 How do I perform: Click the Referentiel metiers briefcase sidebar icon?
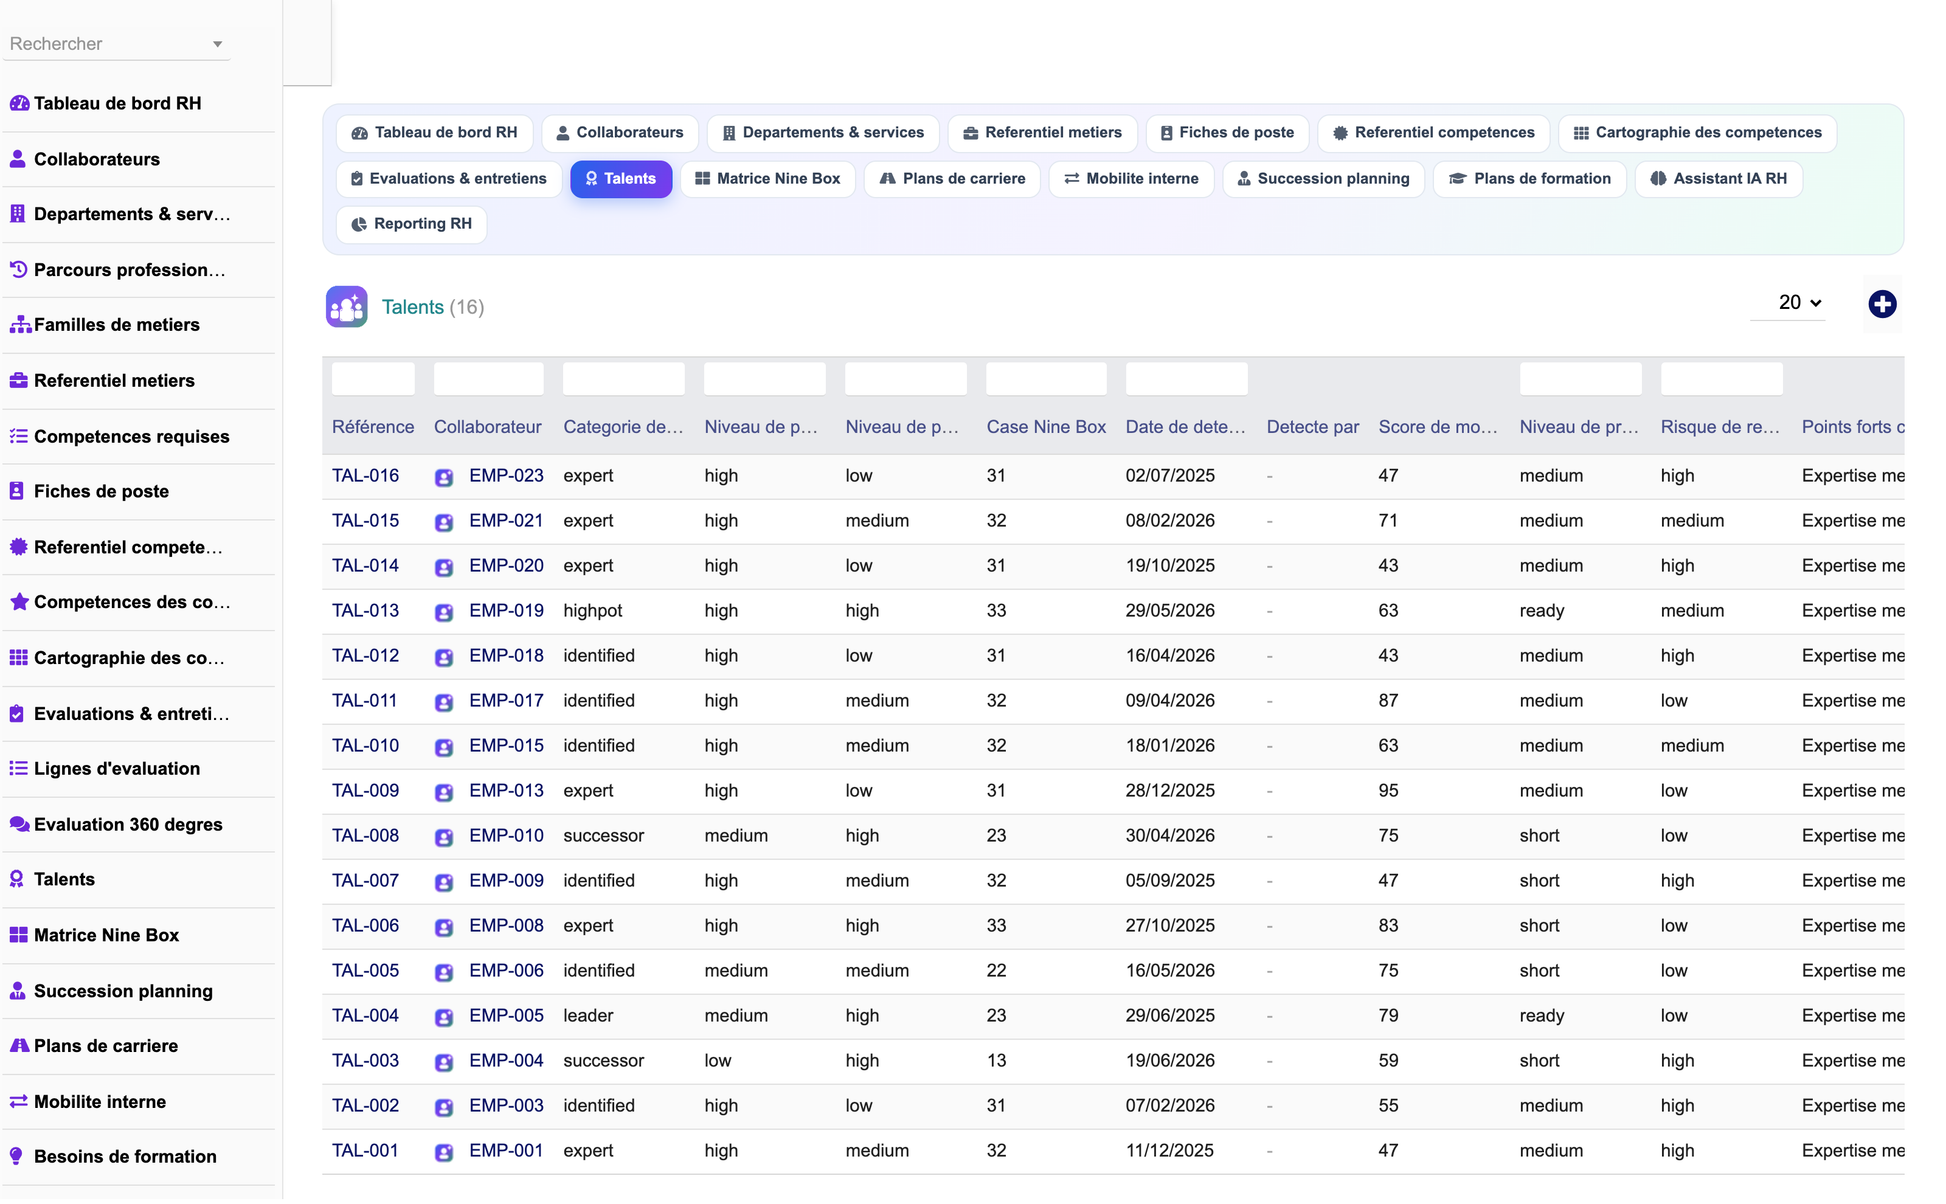tap(18, 380)
